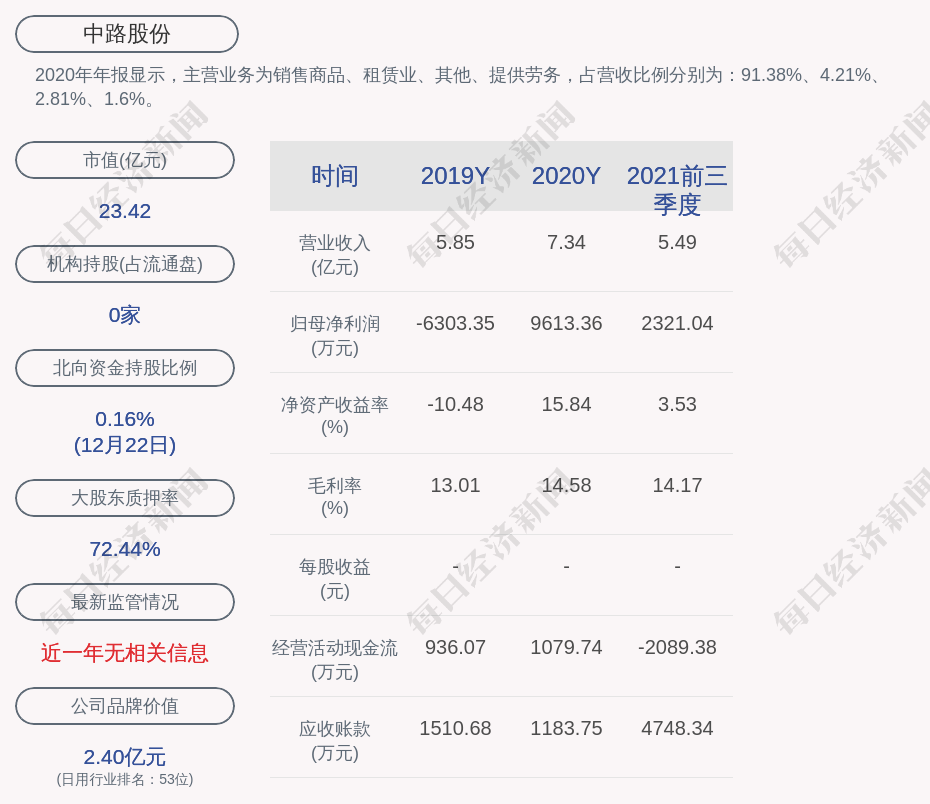
Task: Select the 最新监管情况 pill
Action: pyautogui.click(x=125, y=602)
